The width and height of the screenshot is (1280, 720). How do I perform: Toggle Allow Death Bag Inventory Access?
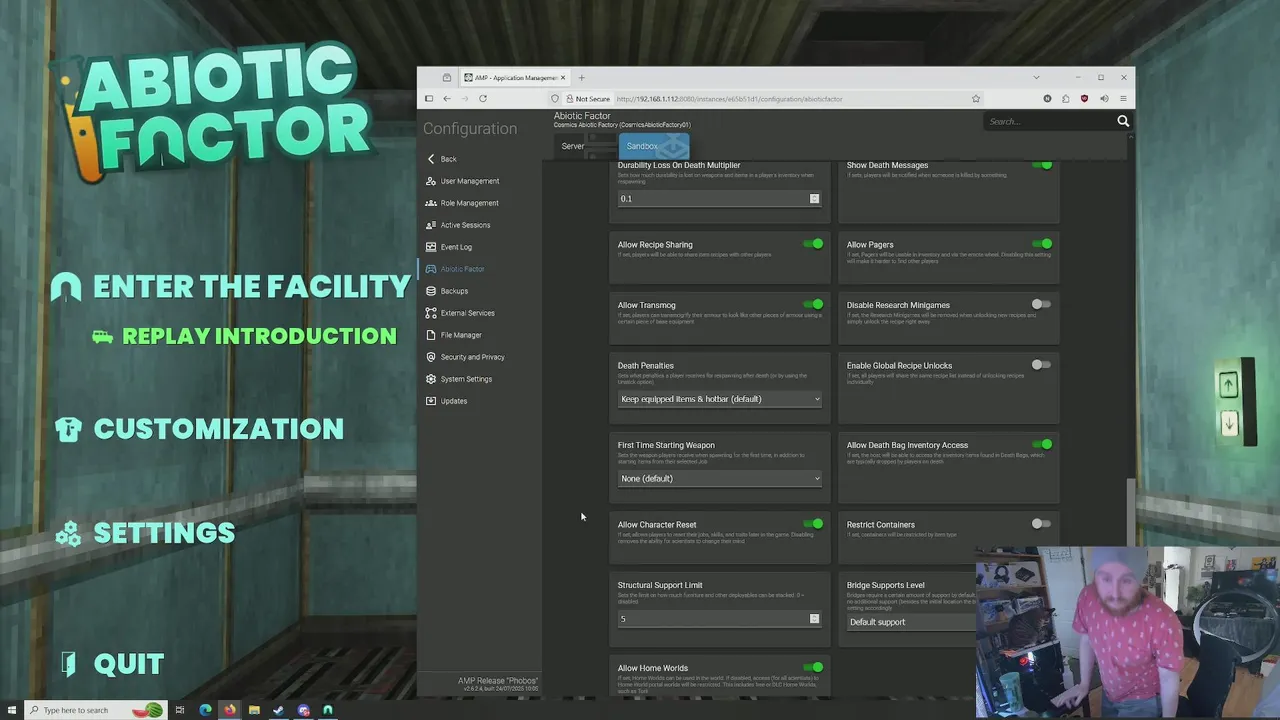coord(1042,445)
